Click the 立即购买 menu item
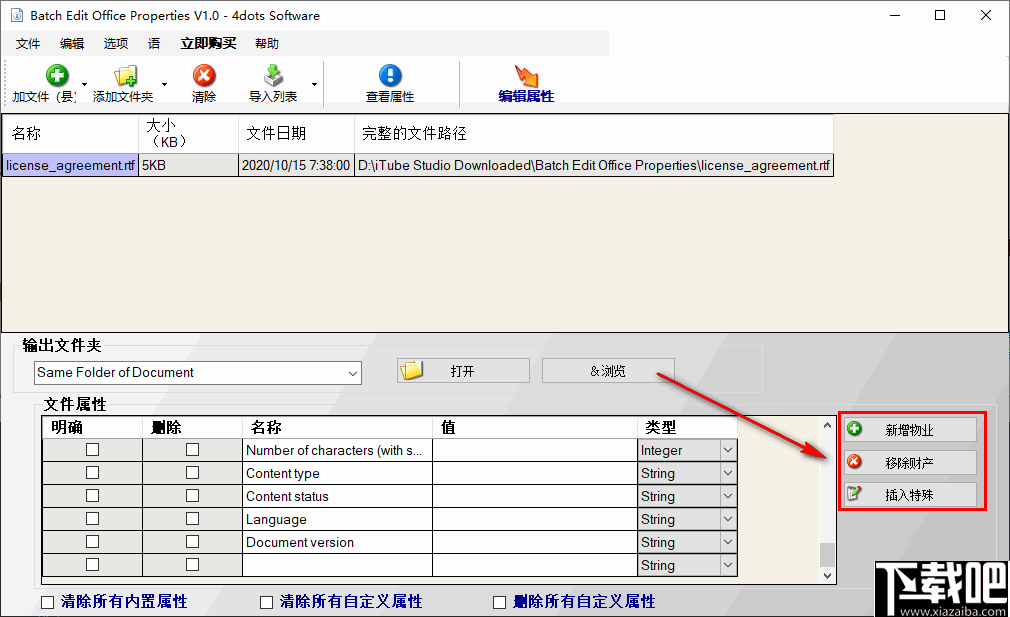 (207, 43)
